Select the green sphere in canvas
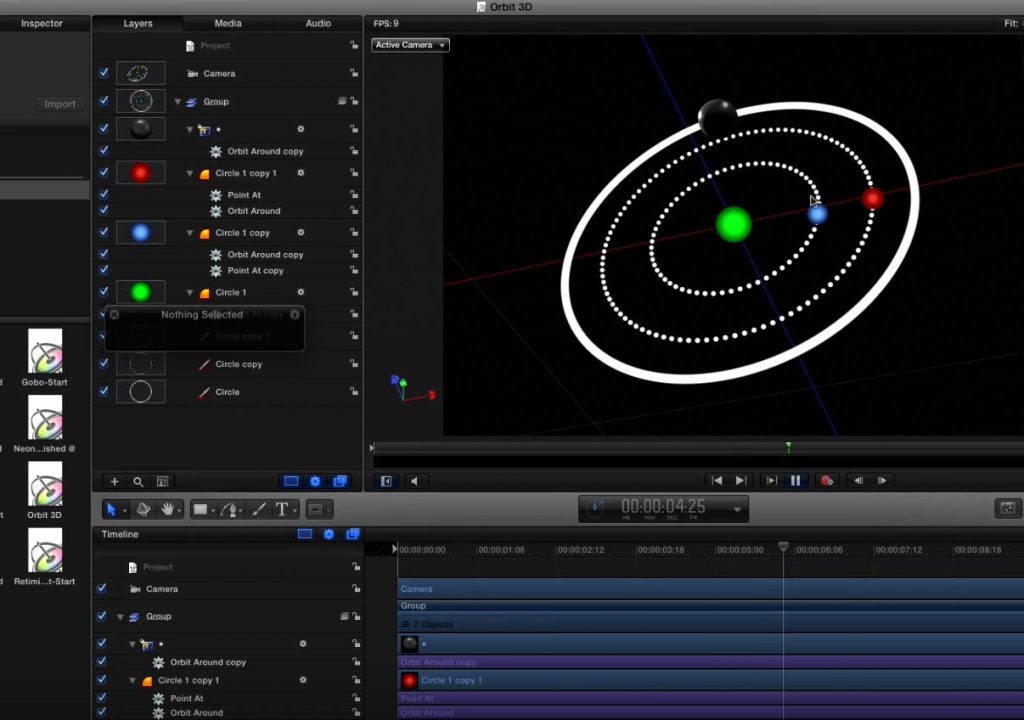Viewport: 1024px width, 720px height. click(x=733, y=224)
